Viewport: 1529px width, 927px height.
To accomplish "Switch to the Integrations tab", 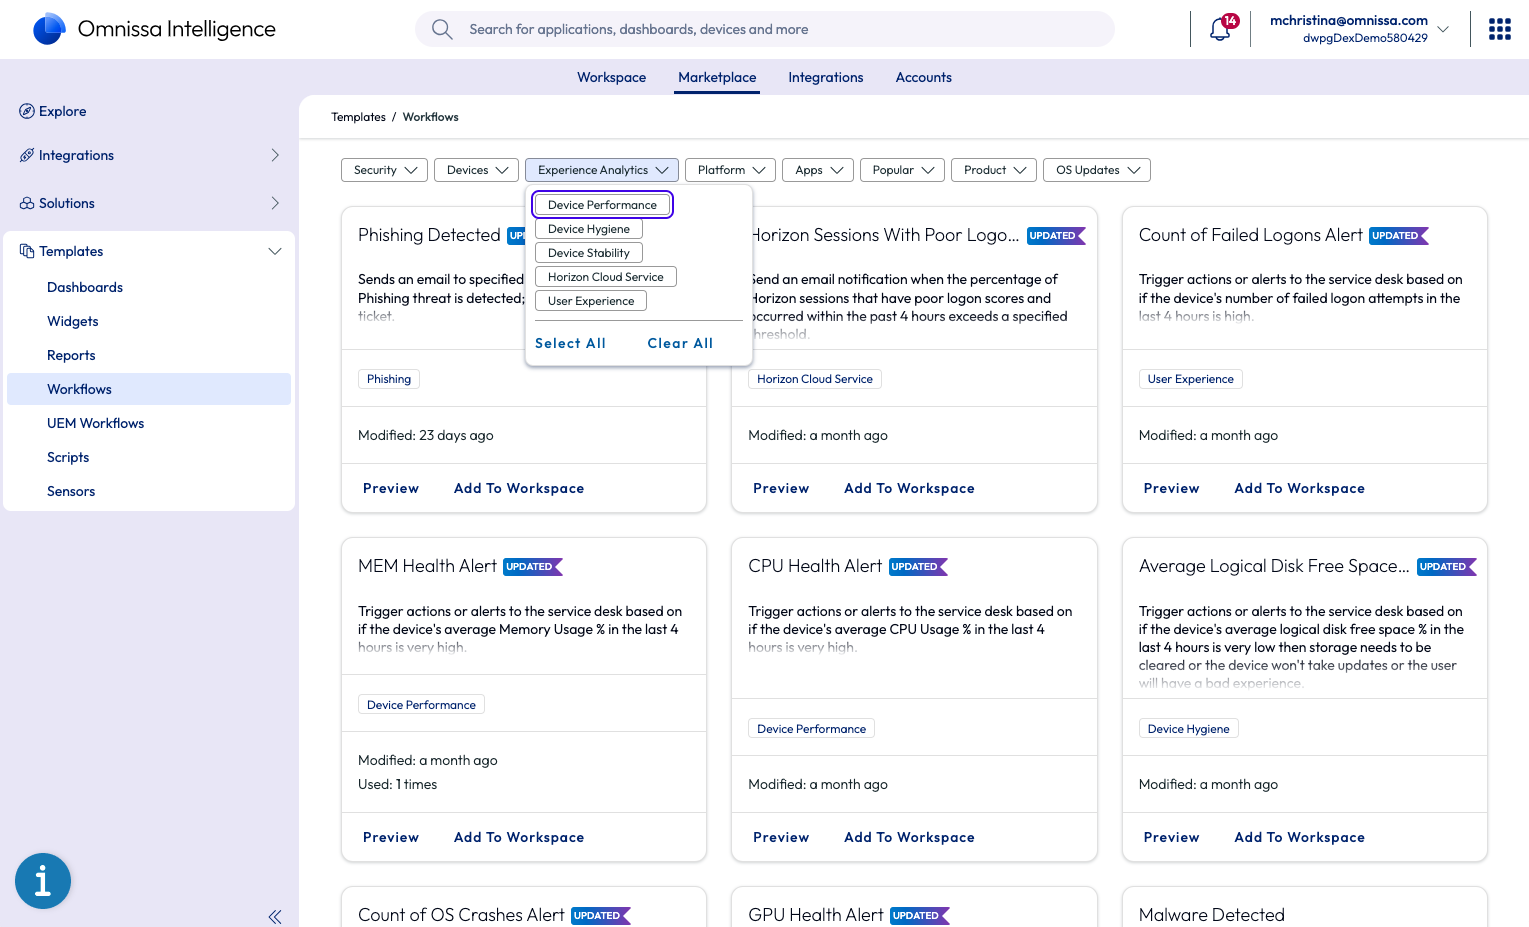I will point(825,77).
